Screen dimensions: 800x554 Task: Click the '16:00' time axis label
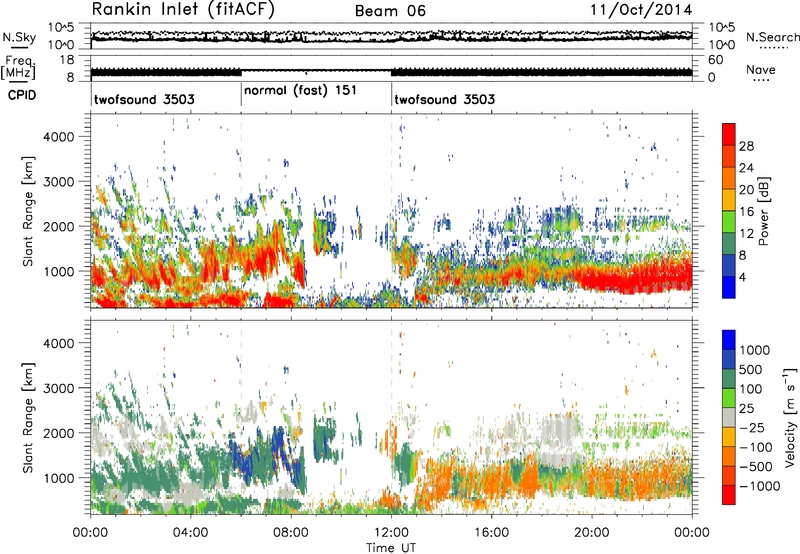click(491, 533)
